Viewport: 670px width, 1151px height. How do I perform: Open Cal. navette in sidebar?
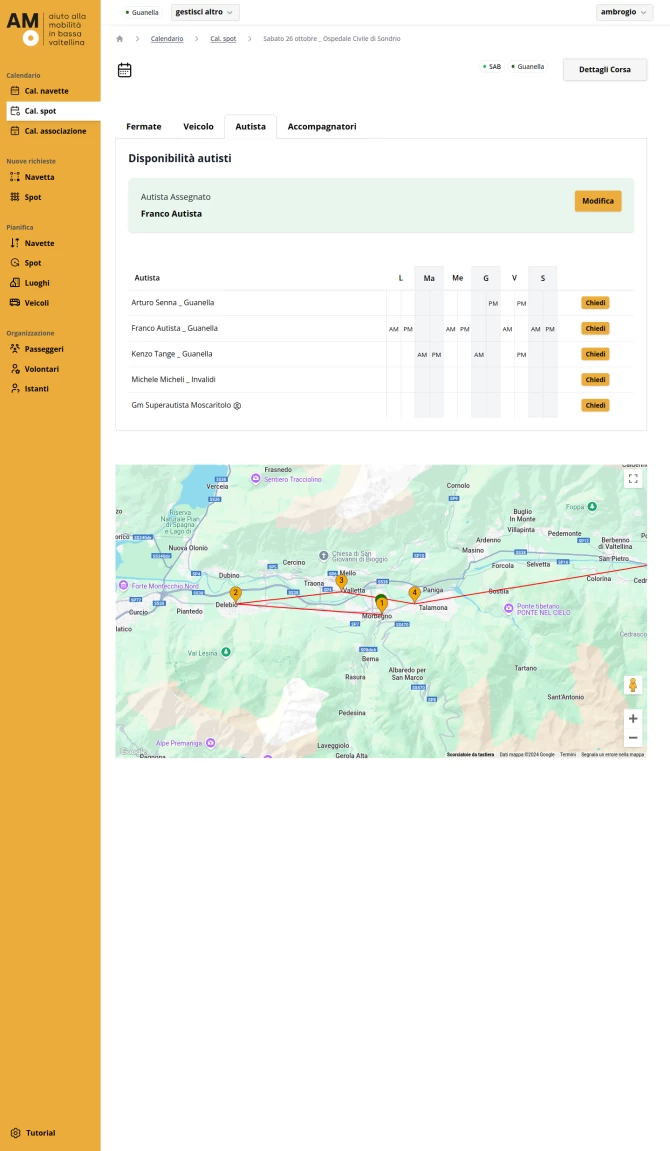[46, 91]
